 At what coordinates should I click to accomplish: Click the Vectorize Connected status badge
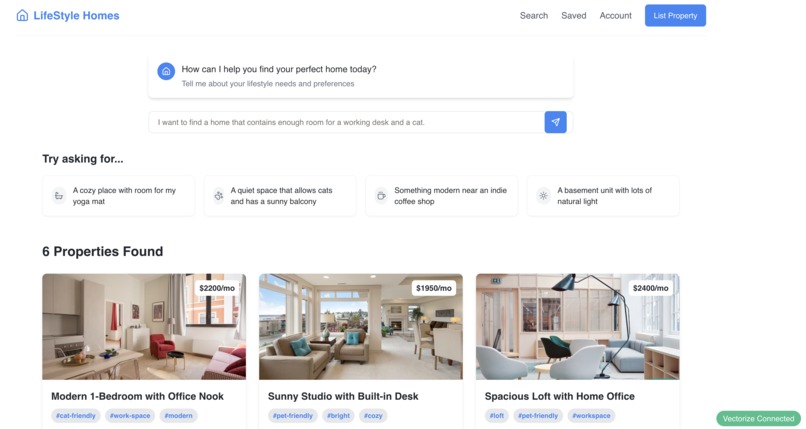758,419
